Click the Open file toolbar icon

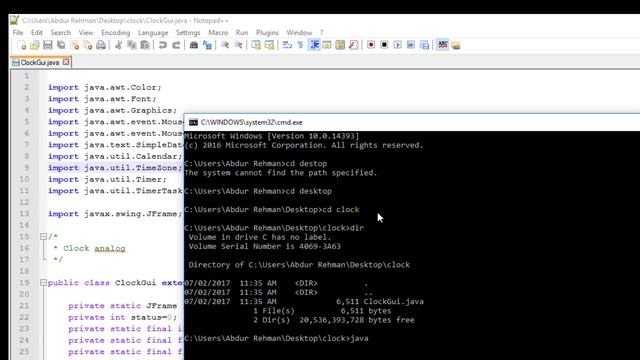(x=35, y=45)
